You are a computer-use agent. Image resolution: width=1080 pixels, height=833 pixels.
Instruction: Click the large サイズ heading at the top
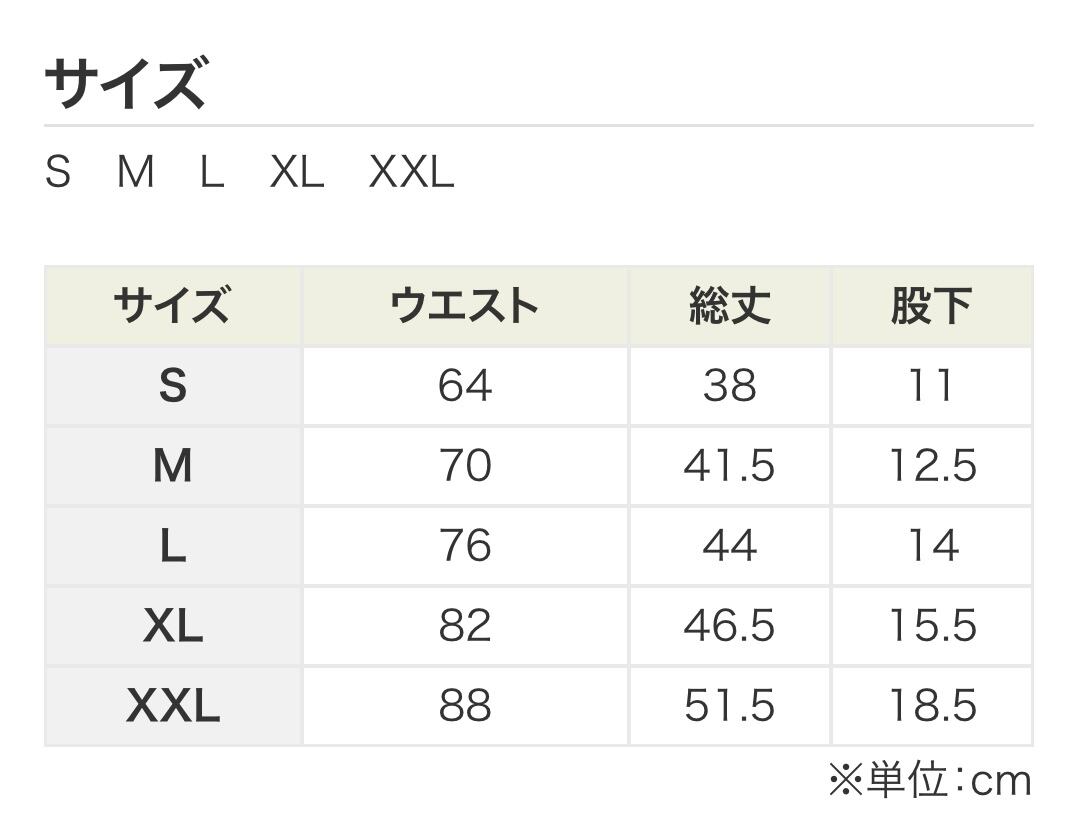pos(125,84)
